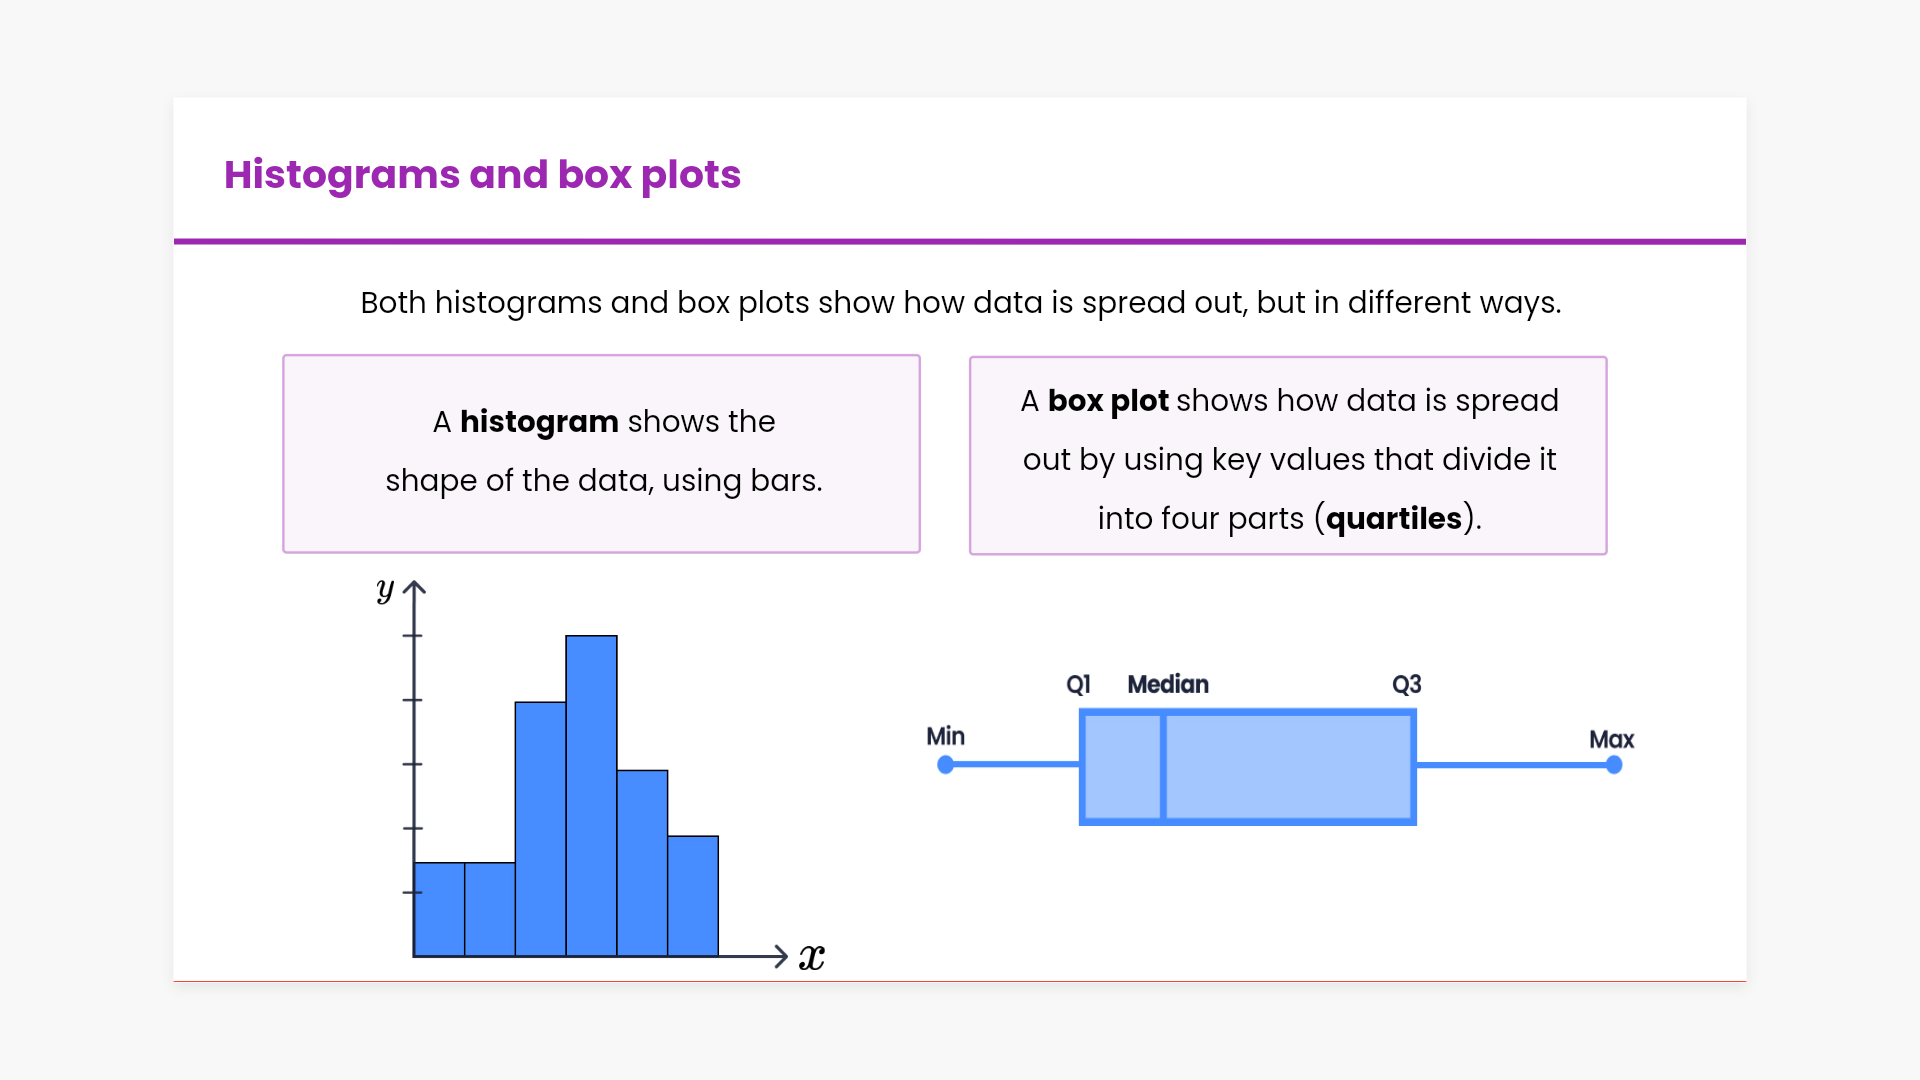Click the 'Histograms and box plots' heading

(482, 175)
